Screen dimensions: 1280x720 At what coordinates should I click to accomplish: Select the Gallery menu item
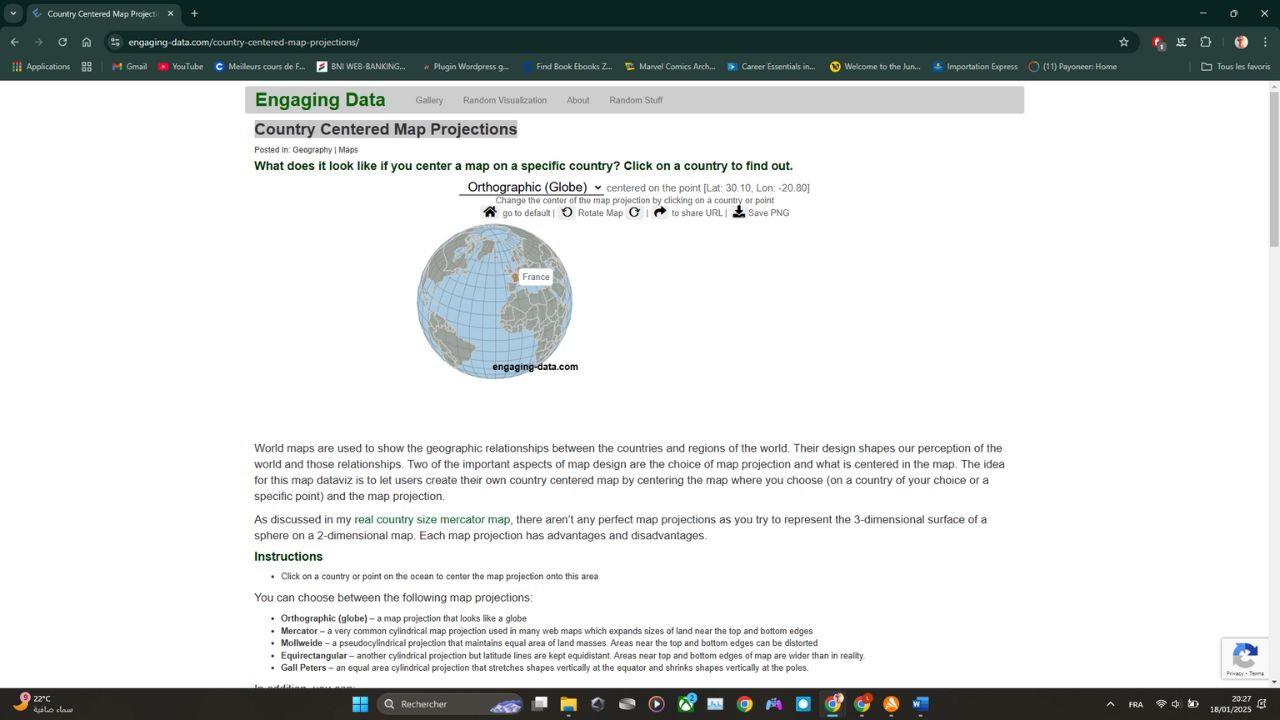(429, 100)
